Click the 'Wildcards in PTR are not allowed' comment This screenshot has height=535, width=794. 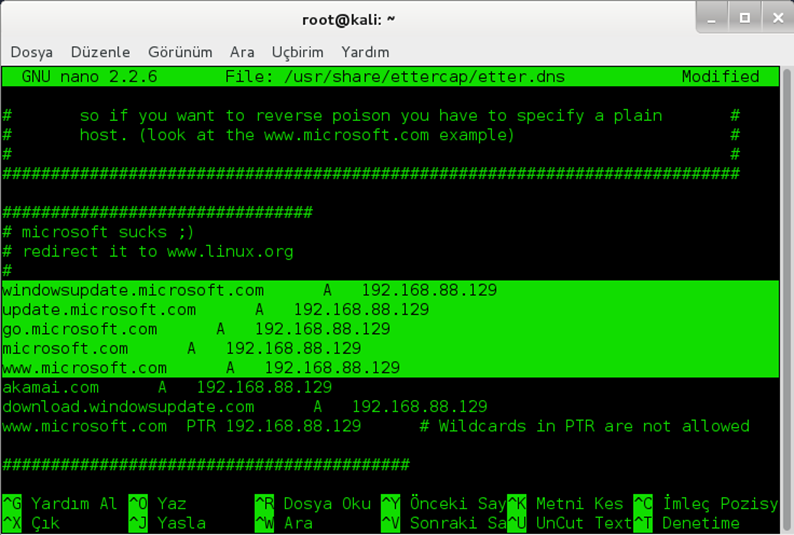tap(585, 426)
